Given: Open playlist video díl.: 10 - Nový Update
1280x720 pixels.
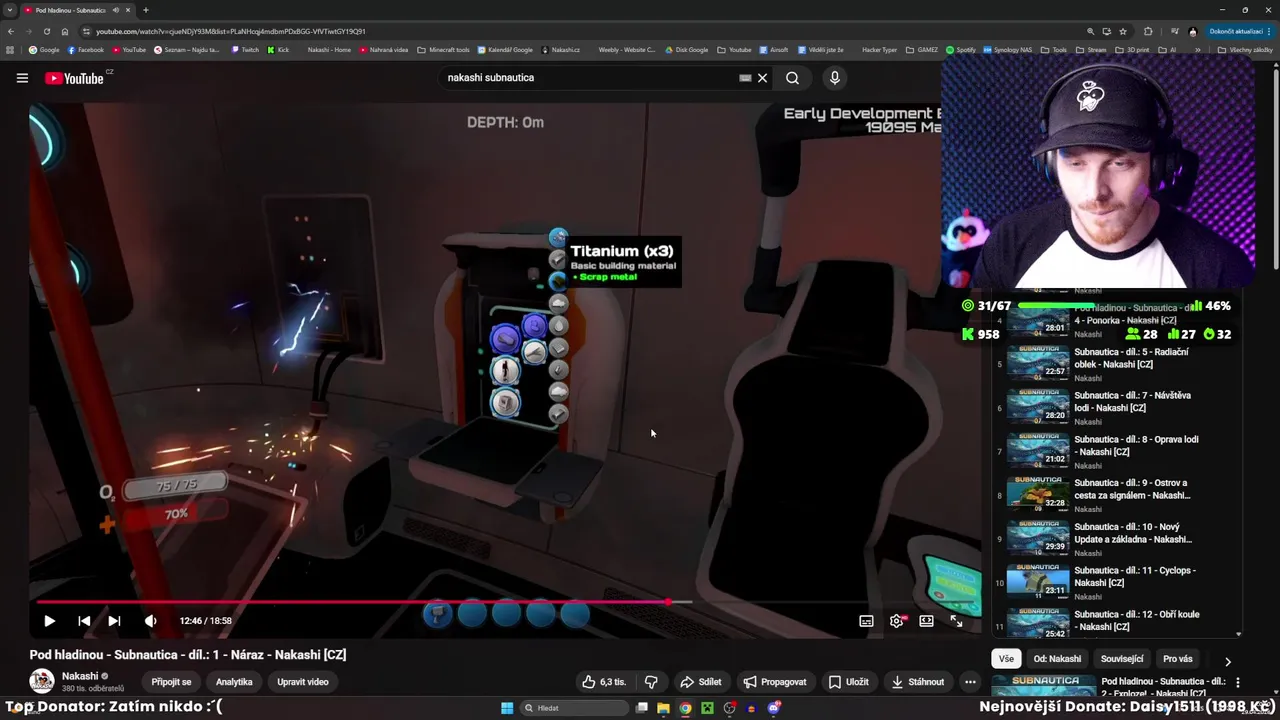Looking at the screenshot, I should tap(1115, 539).
